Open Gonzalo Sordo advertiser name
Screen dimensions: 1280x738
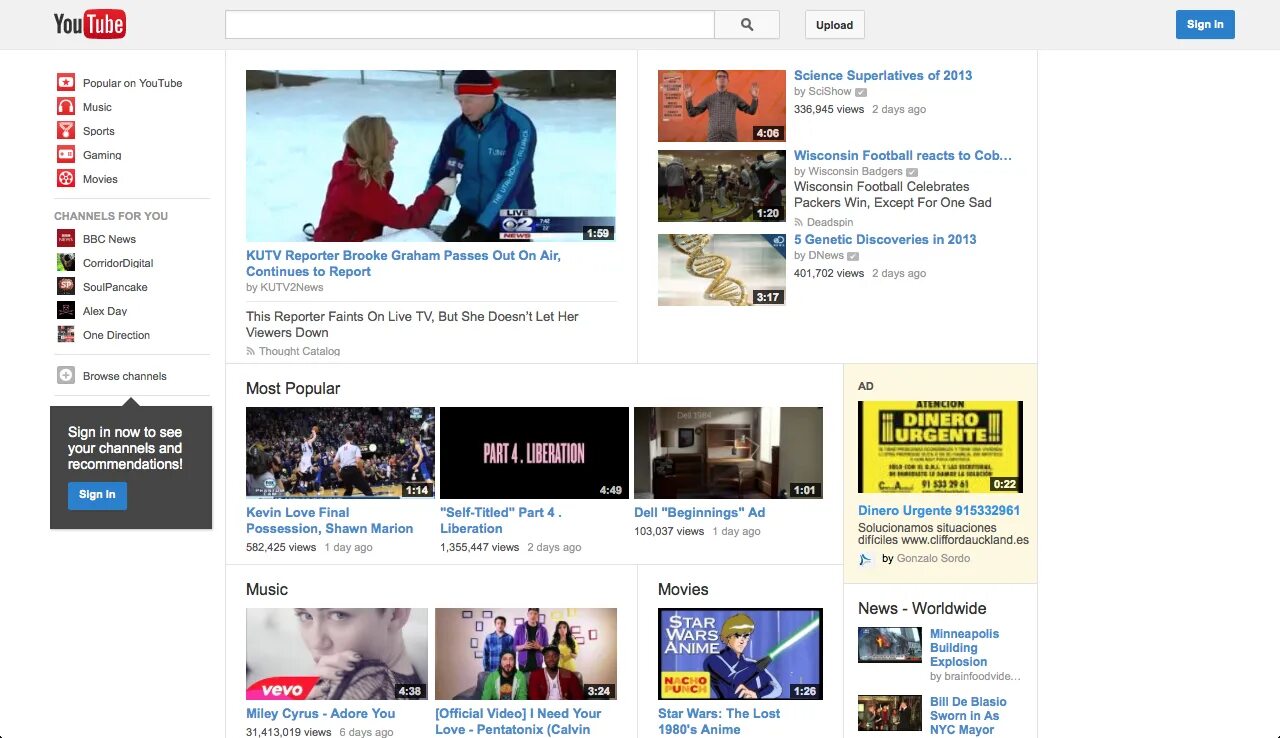click(x=933, y=558)
